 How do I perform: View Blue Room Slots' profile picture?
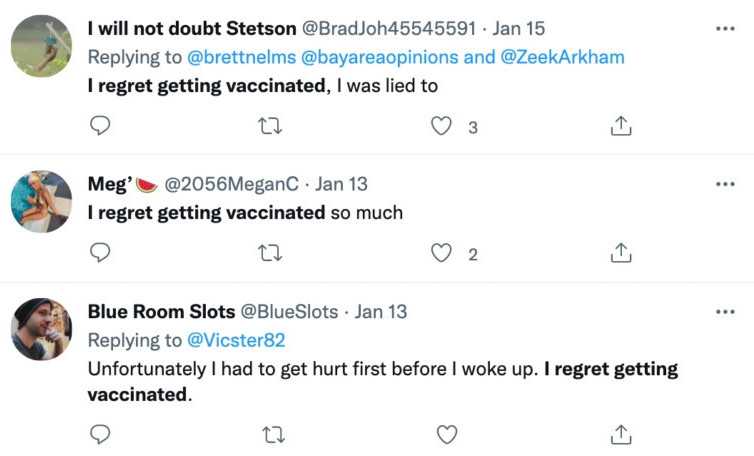click(41, 328)
